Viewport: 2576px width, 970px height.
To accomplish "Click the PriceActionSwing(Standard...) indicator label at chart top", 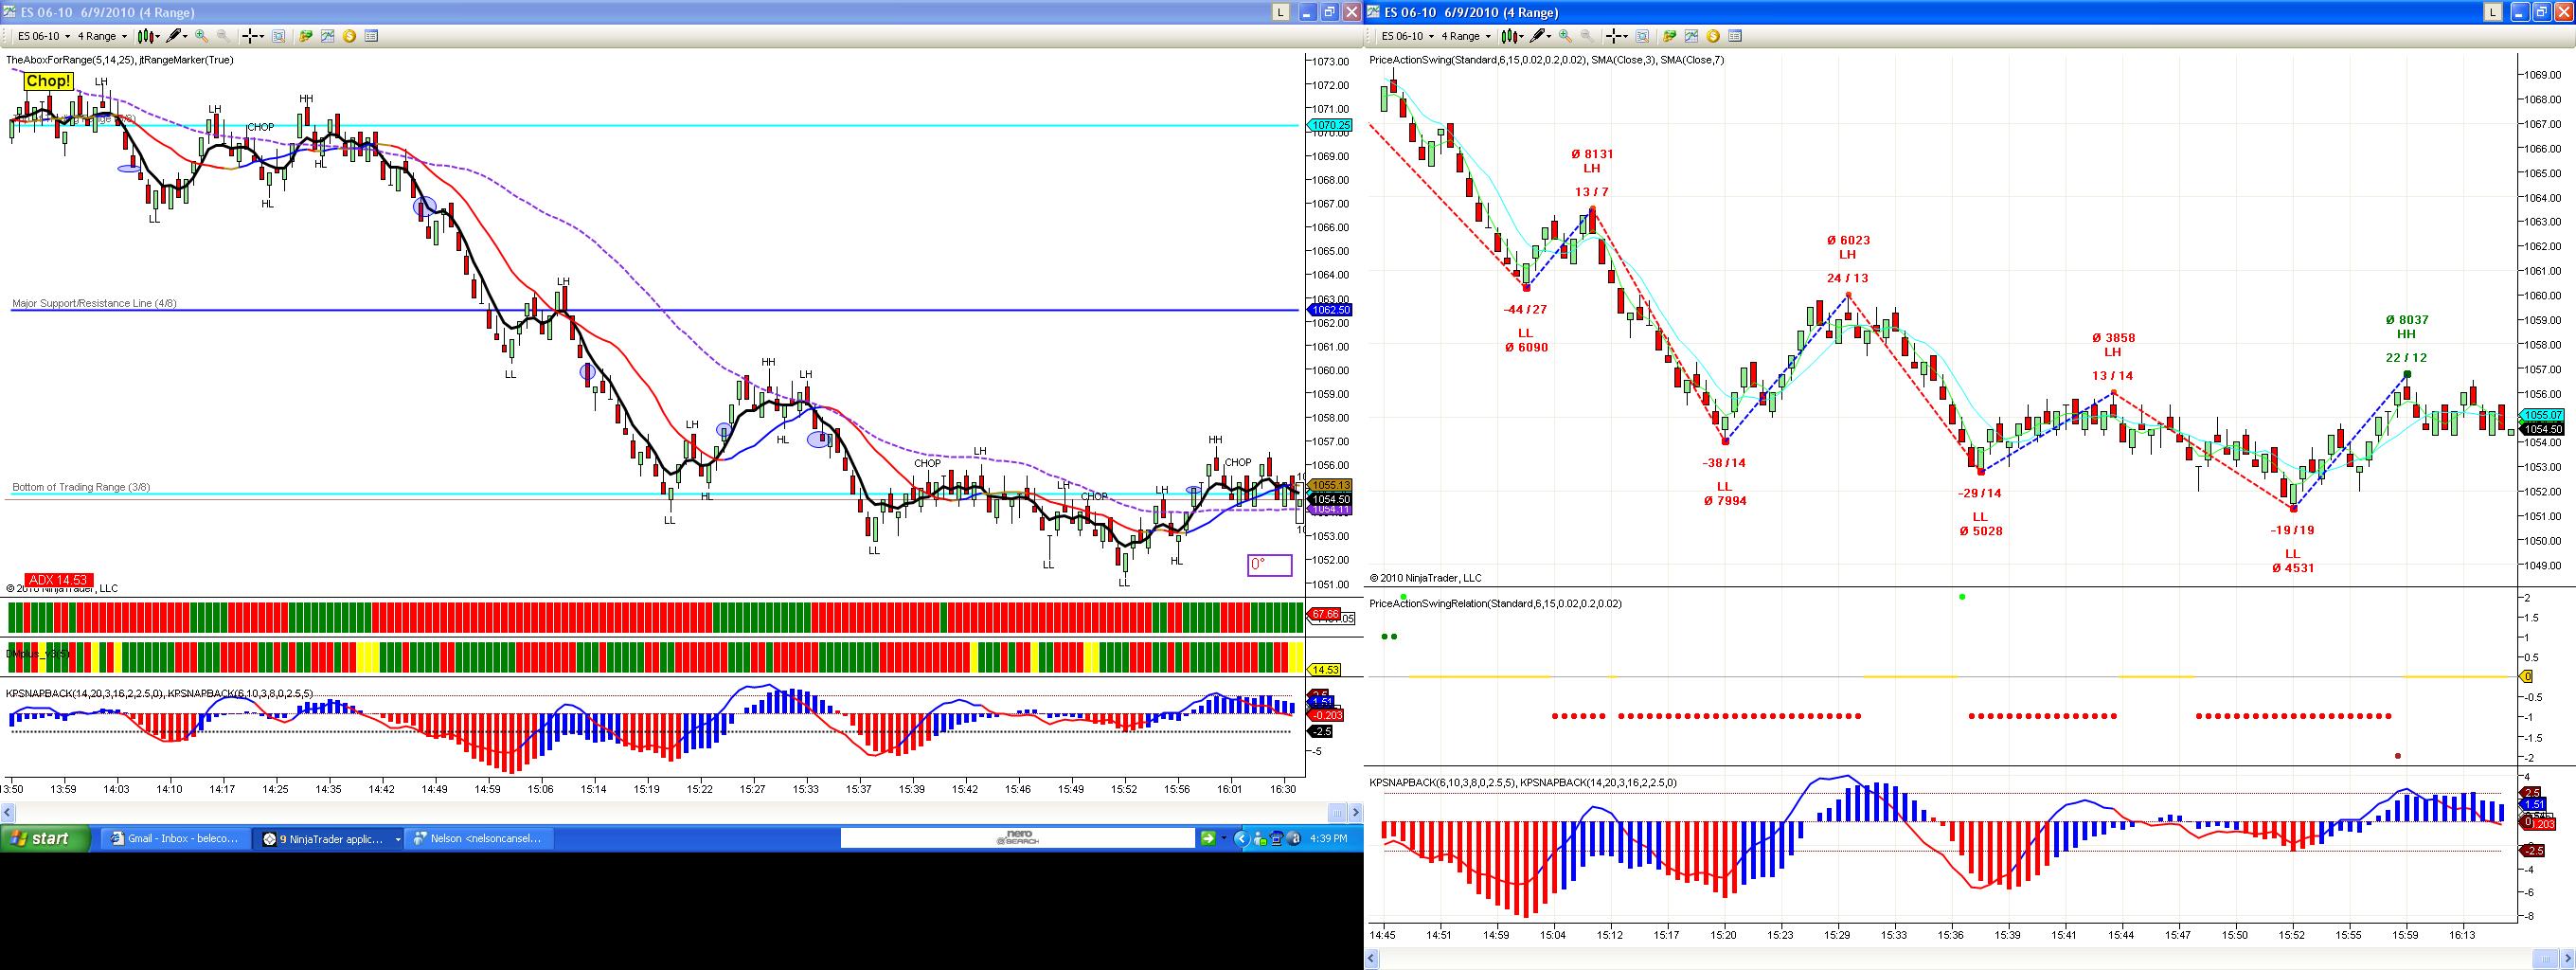I will click(1547, 60).
